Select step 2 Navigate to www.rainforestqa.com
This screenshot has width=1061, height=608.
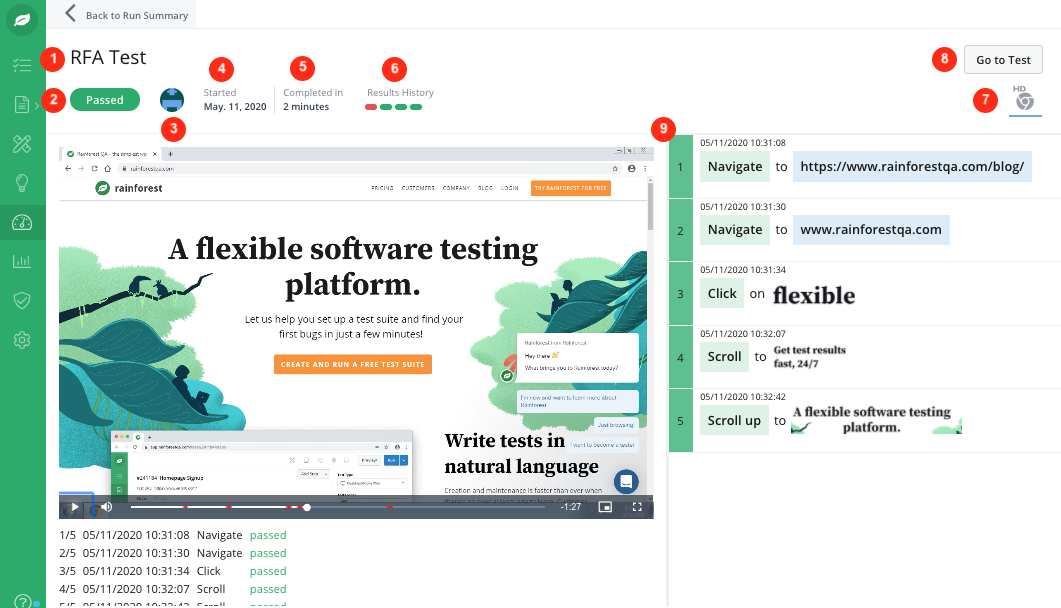pyautogui.click(x=865, y=230)
